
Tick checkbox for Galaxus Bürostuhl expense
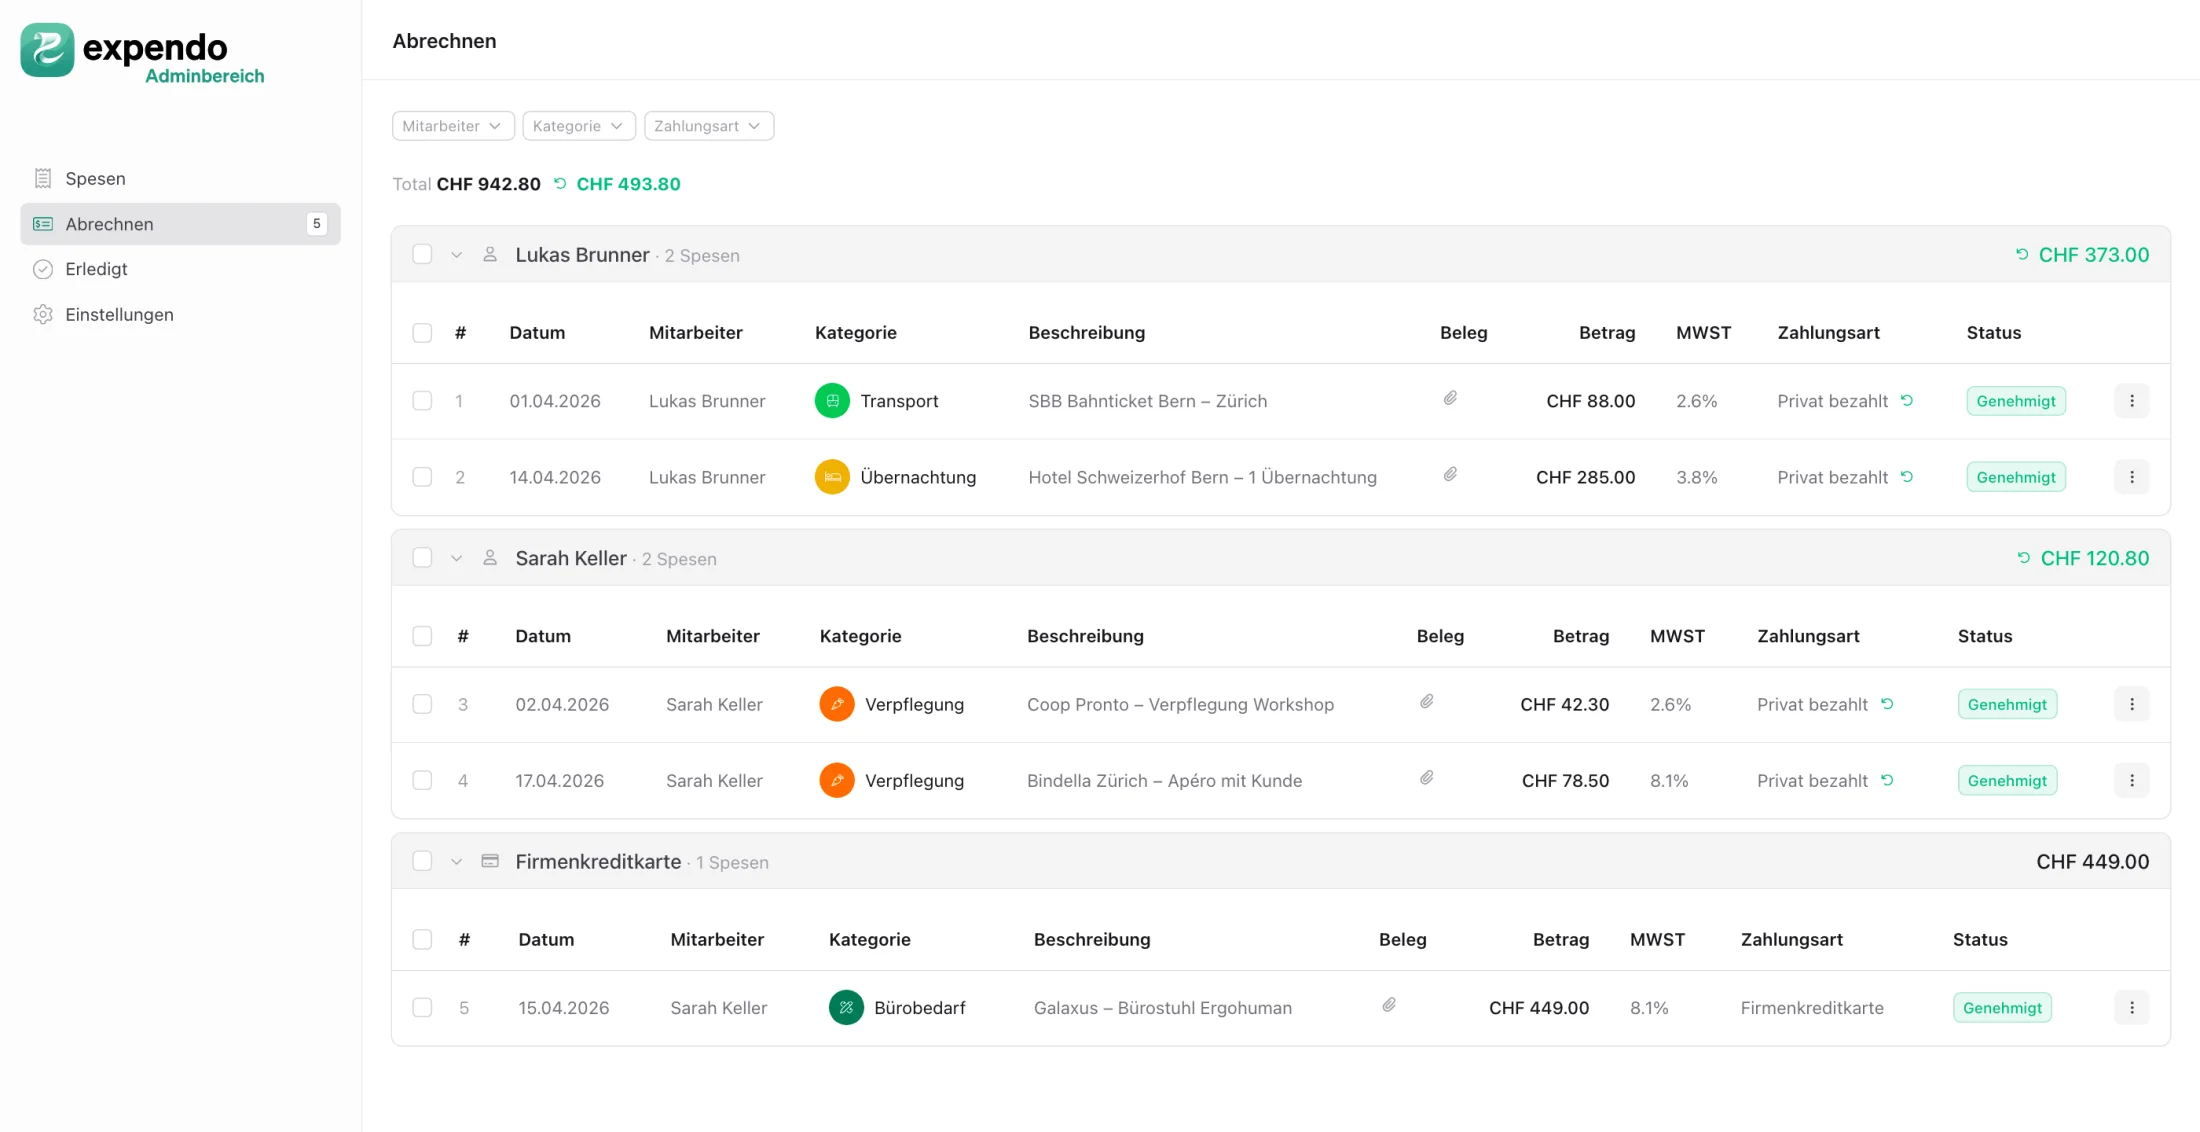pyautogui.click(x=422, y=1008)
